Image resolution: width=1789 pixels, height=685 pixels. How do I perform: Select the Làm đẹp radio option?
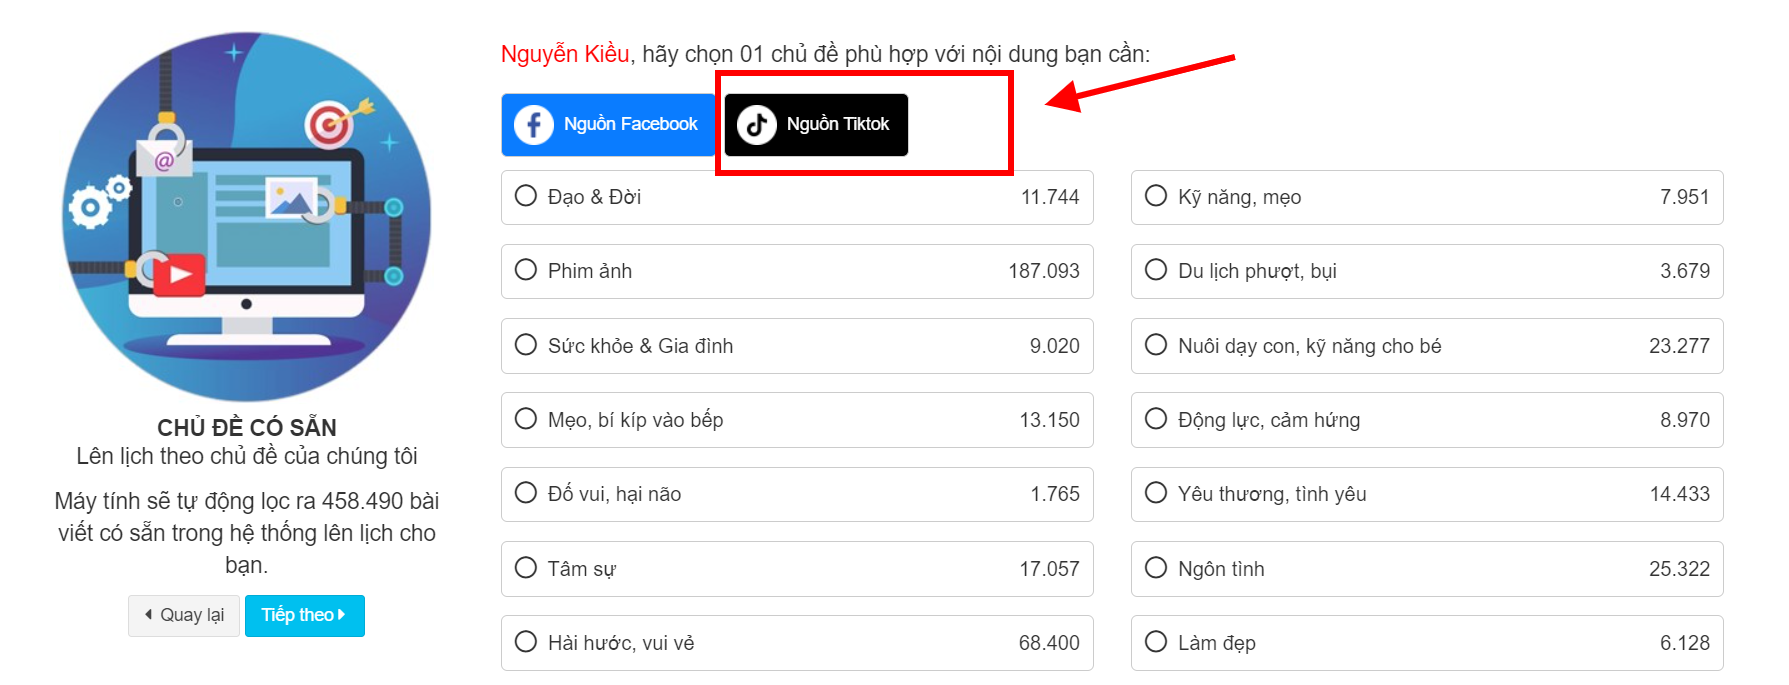point(1156,642)
